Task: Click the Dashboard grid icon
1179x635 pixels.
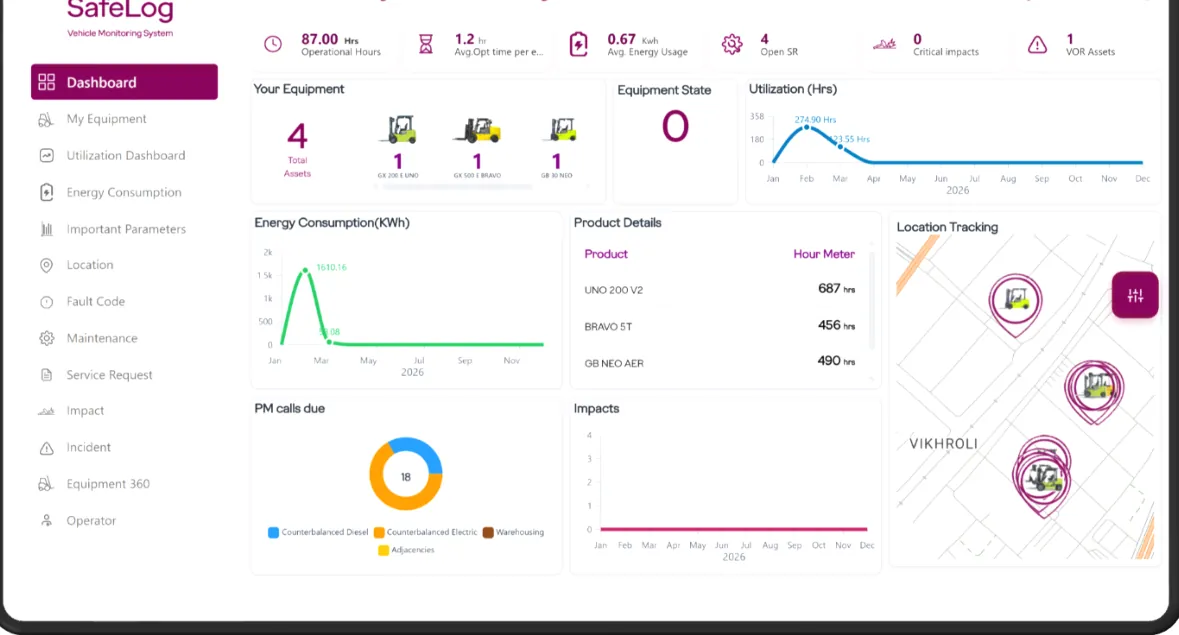Action: (x=47, y=82)
